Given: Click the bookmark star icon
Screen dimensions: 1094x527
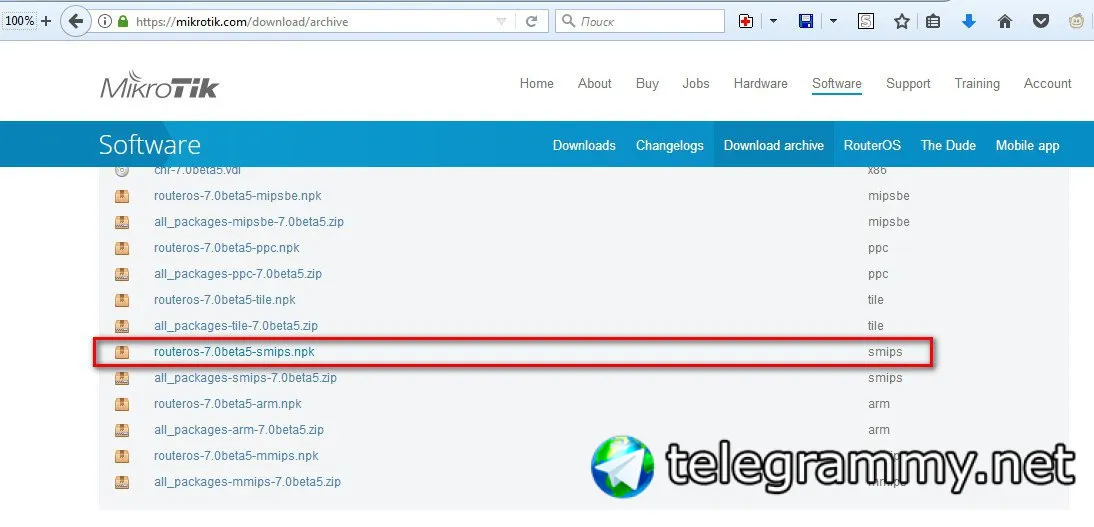Looking at the screenshot, I should [901, 22].
